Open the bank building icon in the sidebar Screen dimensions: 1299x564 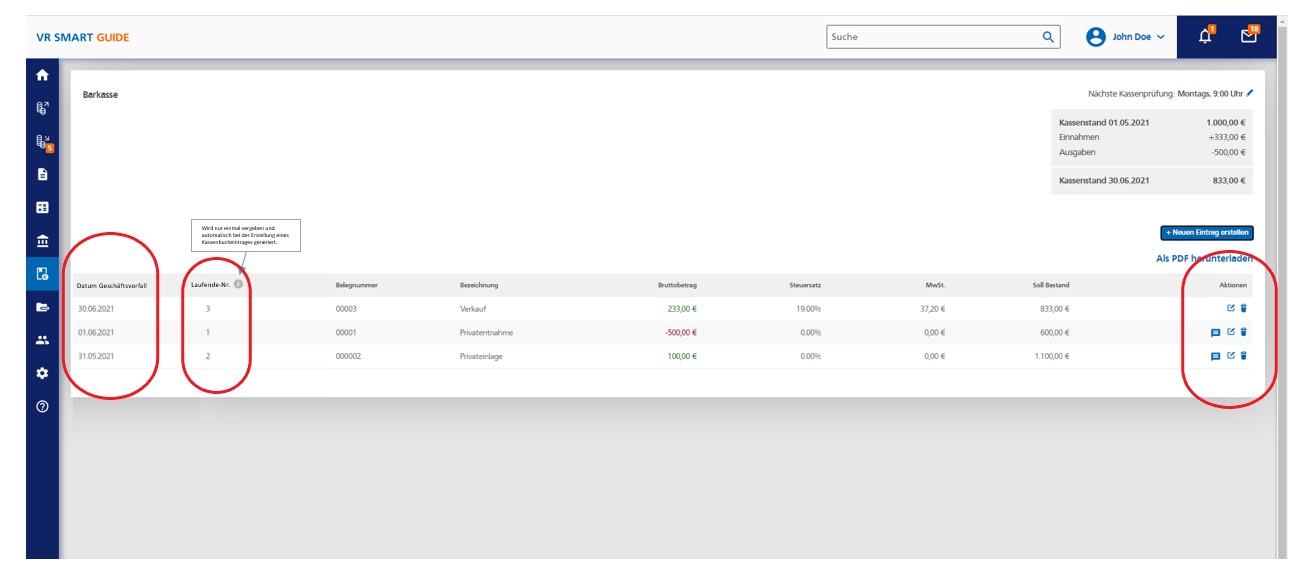point(42,241)
